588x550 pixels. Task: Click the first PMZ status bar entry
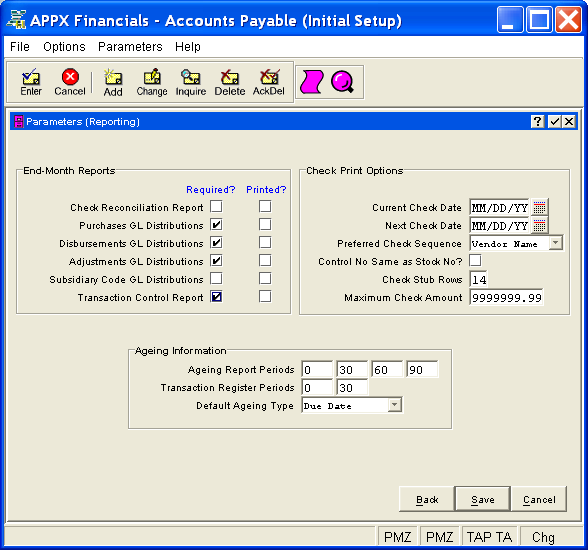(x=398, y=537)
